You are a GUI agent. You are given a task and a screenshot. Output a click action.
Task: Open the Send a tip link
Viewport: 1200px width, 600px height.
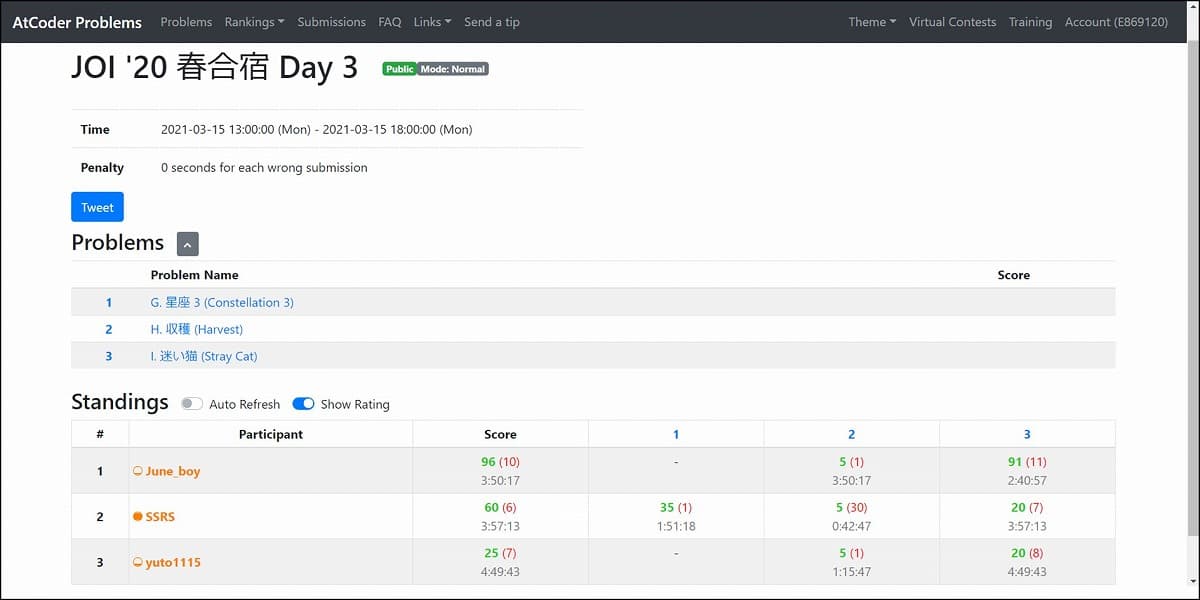coord(492,22)
